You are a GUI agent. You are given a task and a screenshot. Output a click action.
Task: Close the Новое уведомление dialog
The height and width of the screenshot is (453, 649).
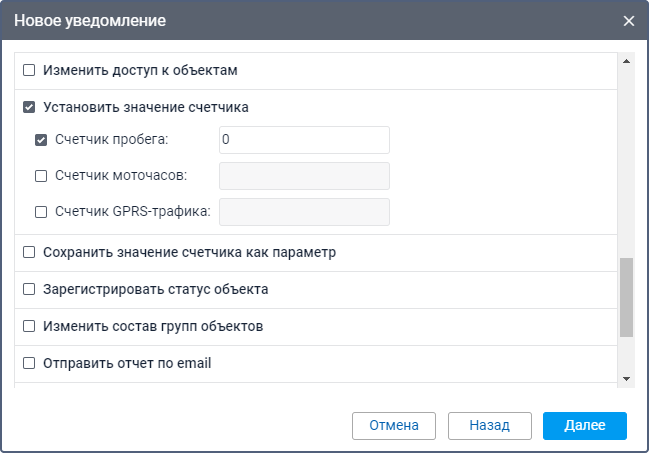point(629,21)
